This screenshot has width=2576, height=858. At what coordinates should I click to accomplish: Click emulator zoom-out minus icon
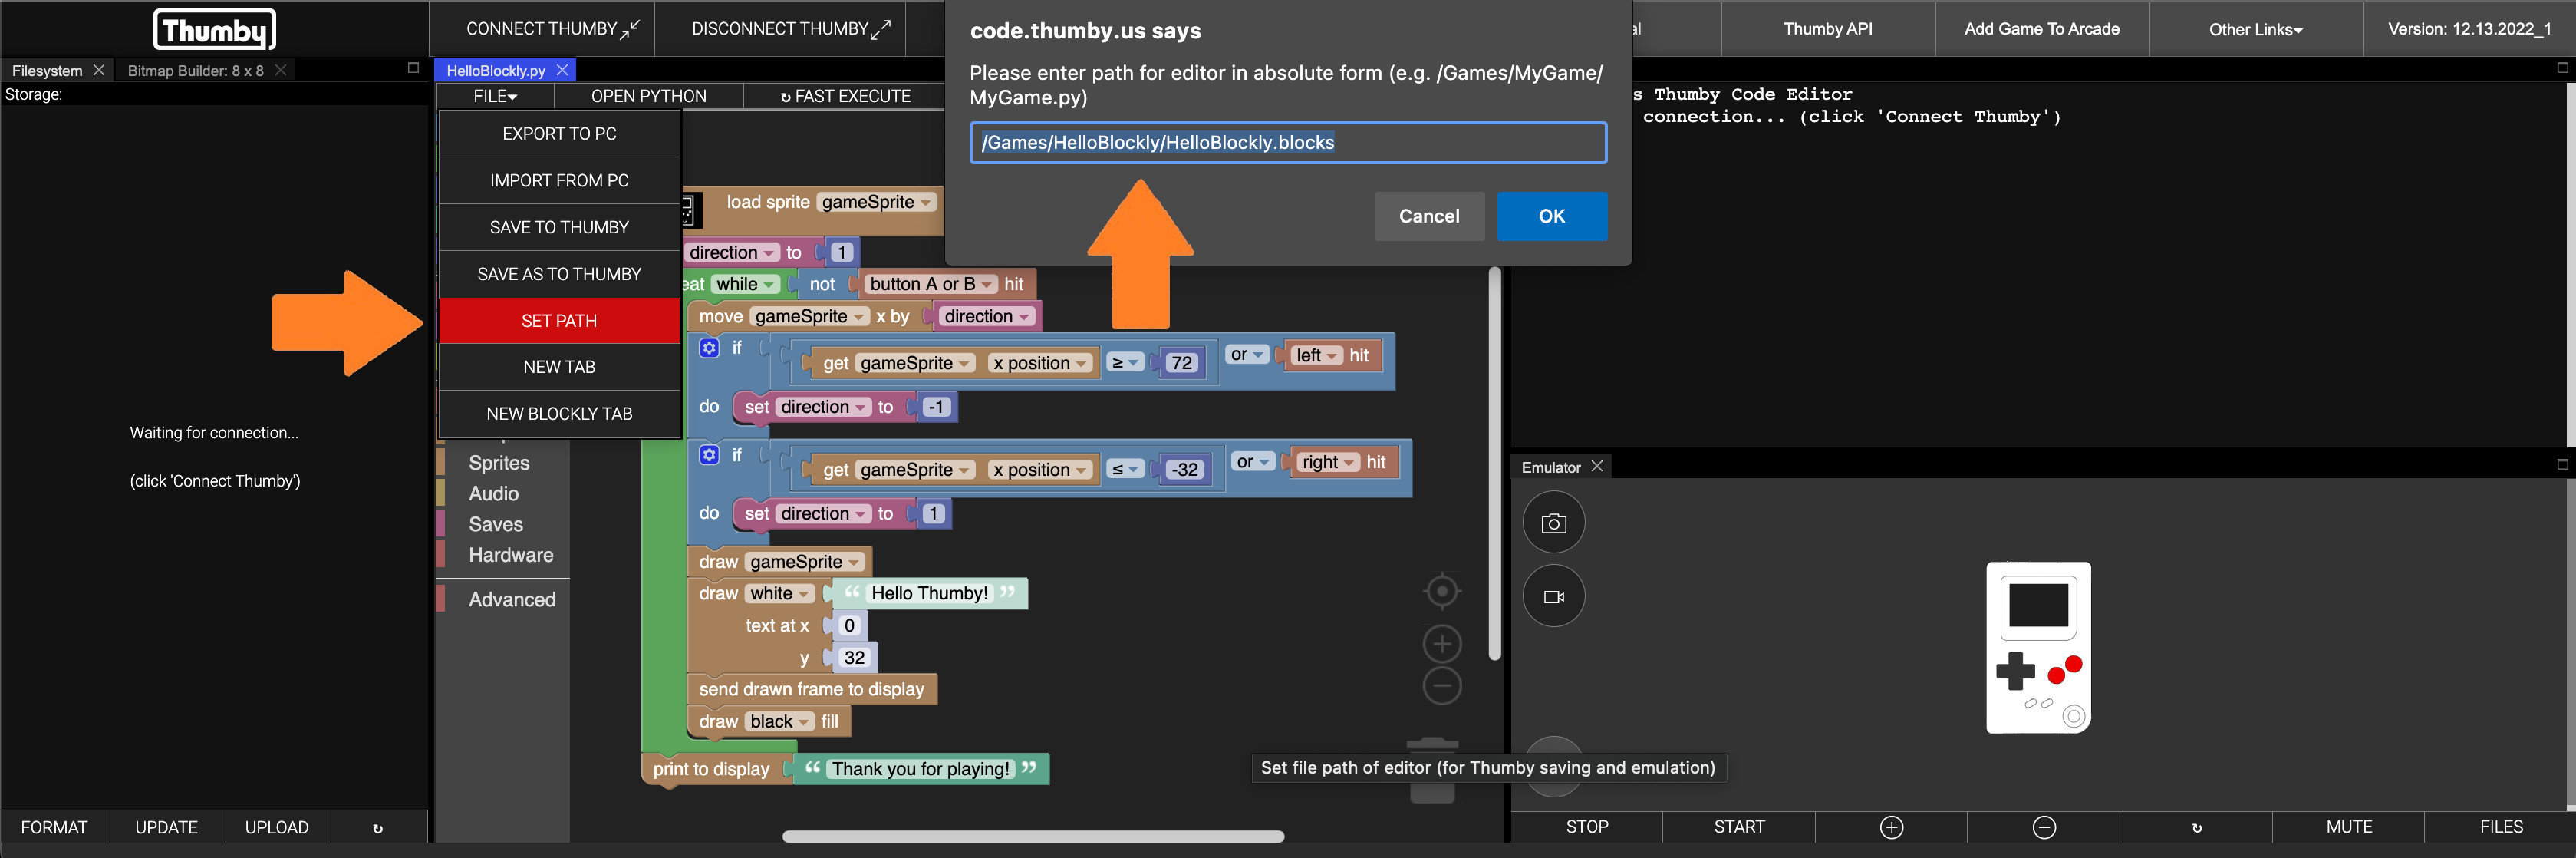pos(2044,827)
